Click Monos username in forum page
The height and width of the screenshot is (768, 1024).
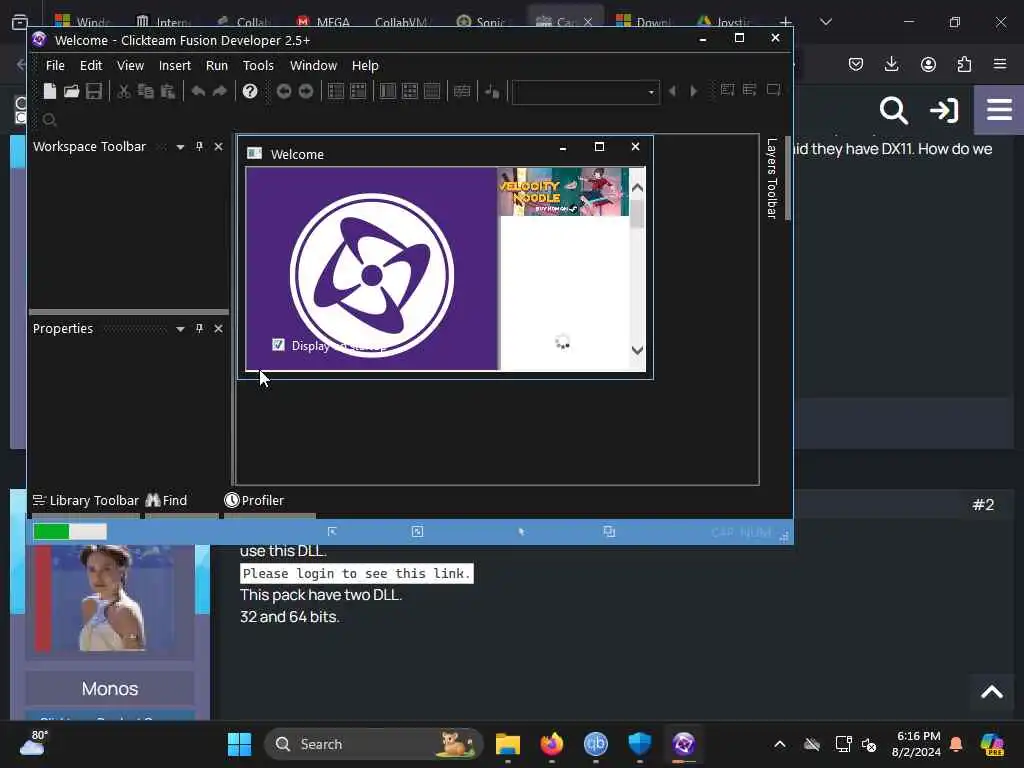110,688
